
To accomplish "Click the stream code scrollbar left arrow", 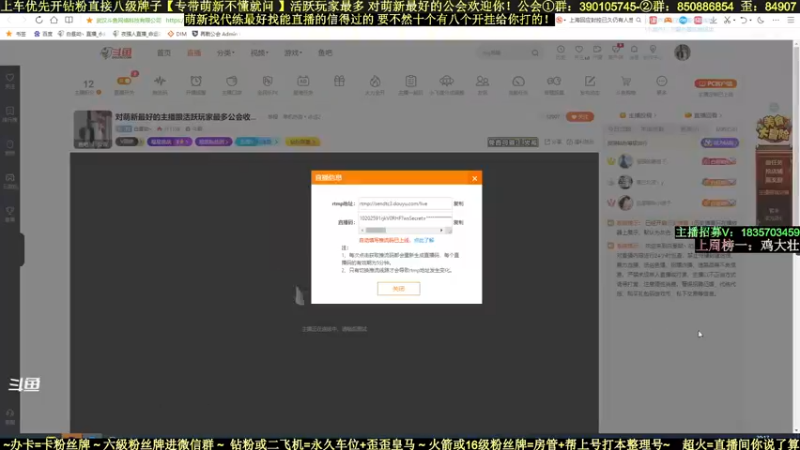I will (362, 231).
